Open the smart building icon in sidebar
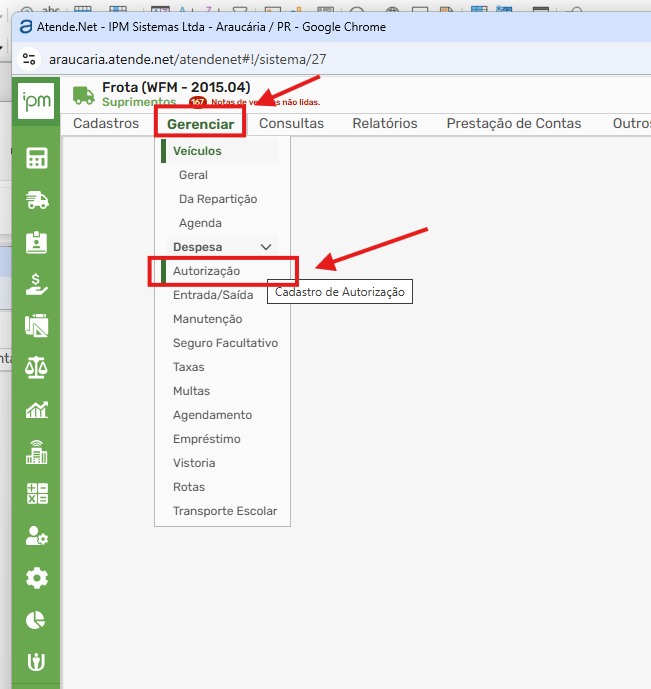 [x=36, y=452]
